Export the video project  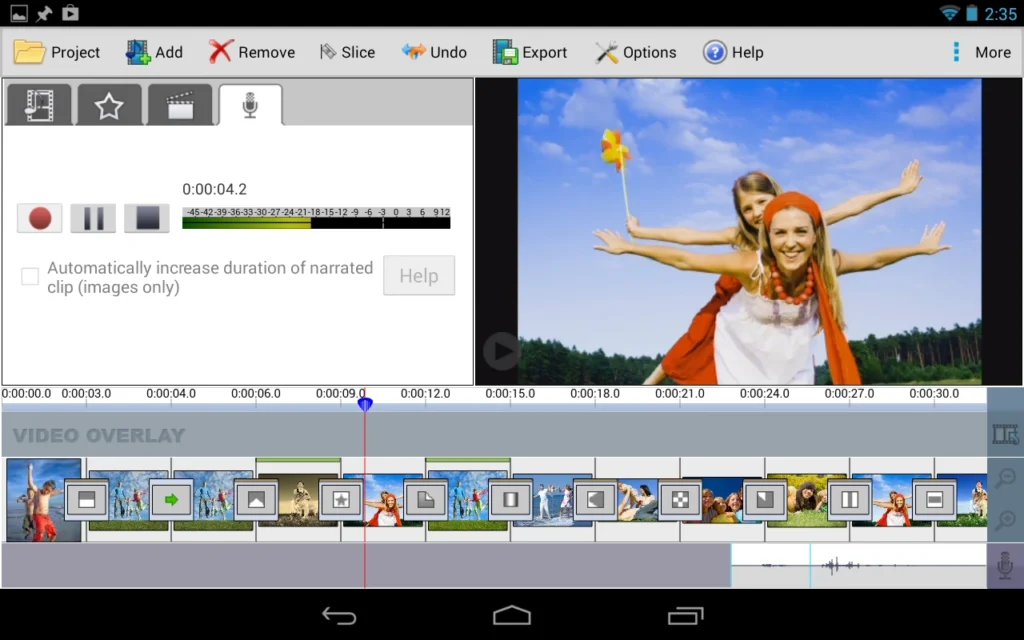530,52
